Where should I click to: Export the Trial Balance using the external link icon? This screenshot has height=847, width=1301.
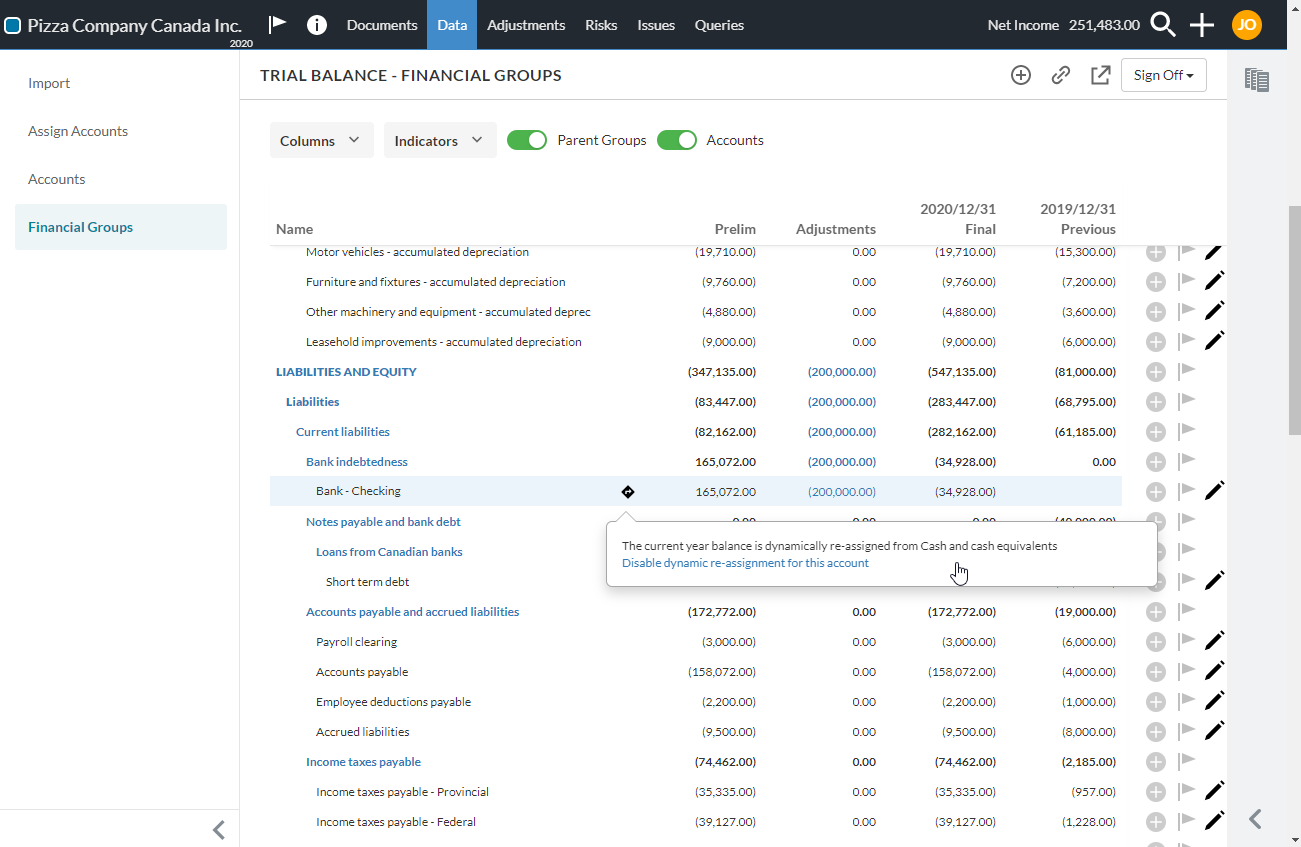pyautogui.click(x=1100, y=75)
